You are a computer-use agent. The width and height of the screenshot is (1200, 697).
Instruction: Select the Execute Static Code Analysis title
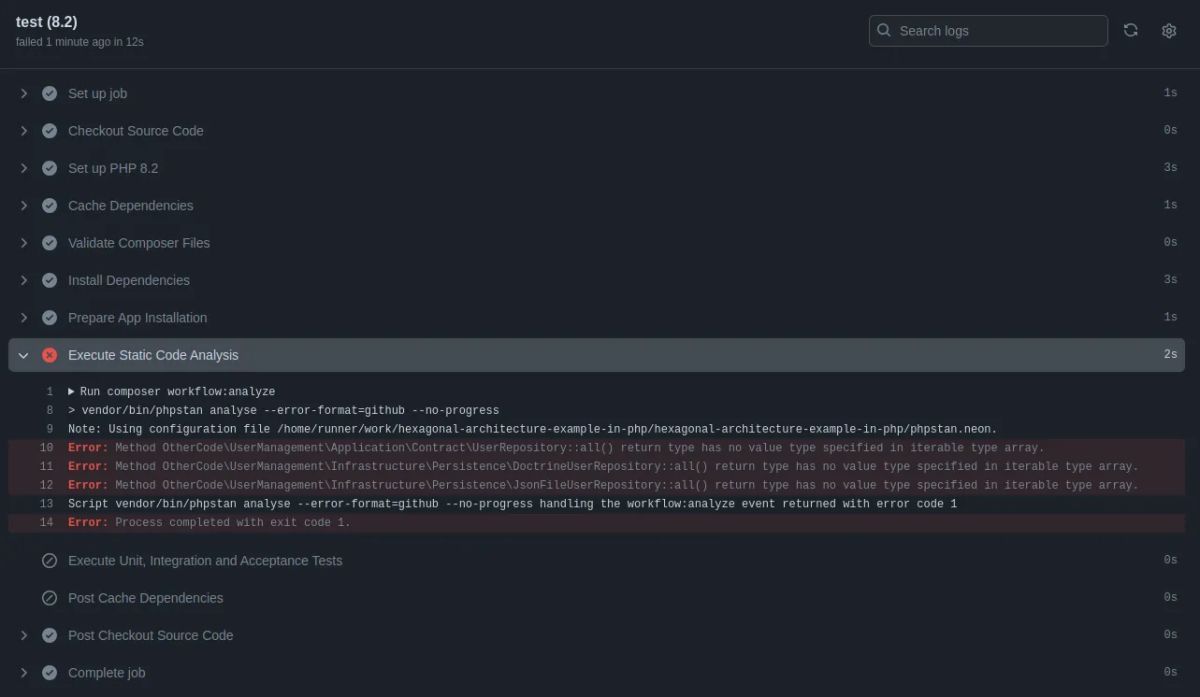coord(153,355)
